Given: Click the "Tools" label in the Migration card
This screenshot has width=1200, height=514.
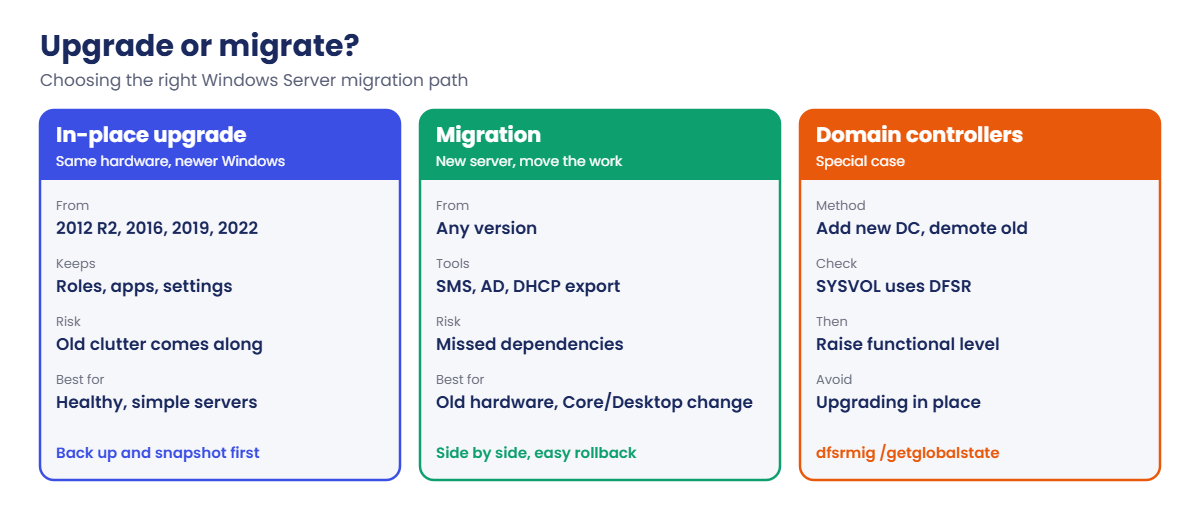Looking at the screenshot, I should point(453,264).
